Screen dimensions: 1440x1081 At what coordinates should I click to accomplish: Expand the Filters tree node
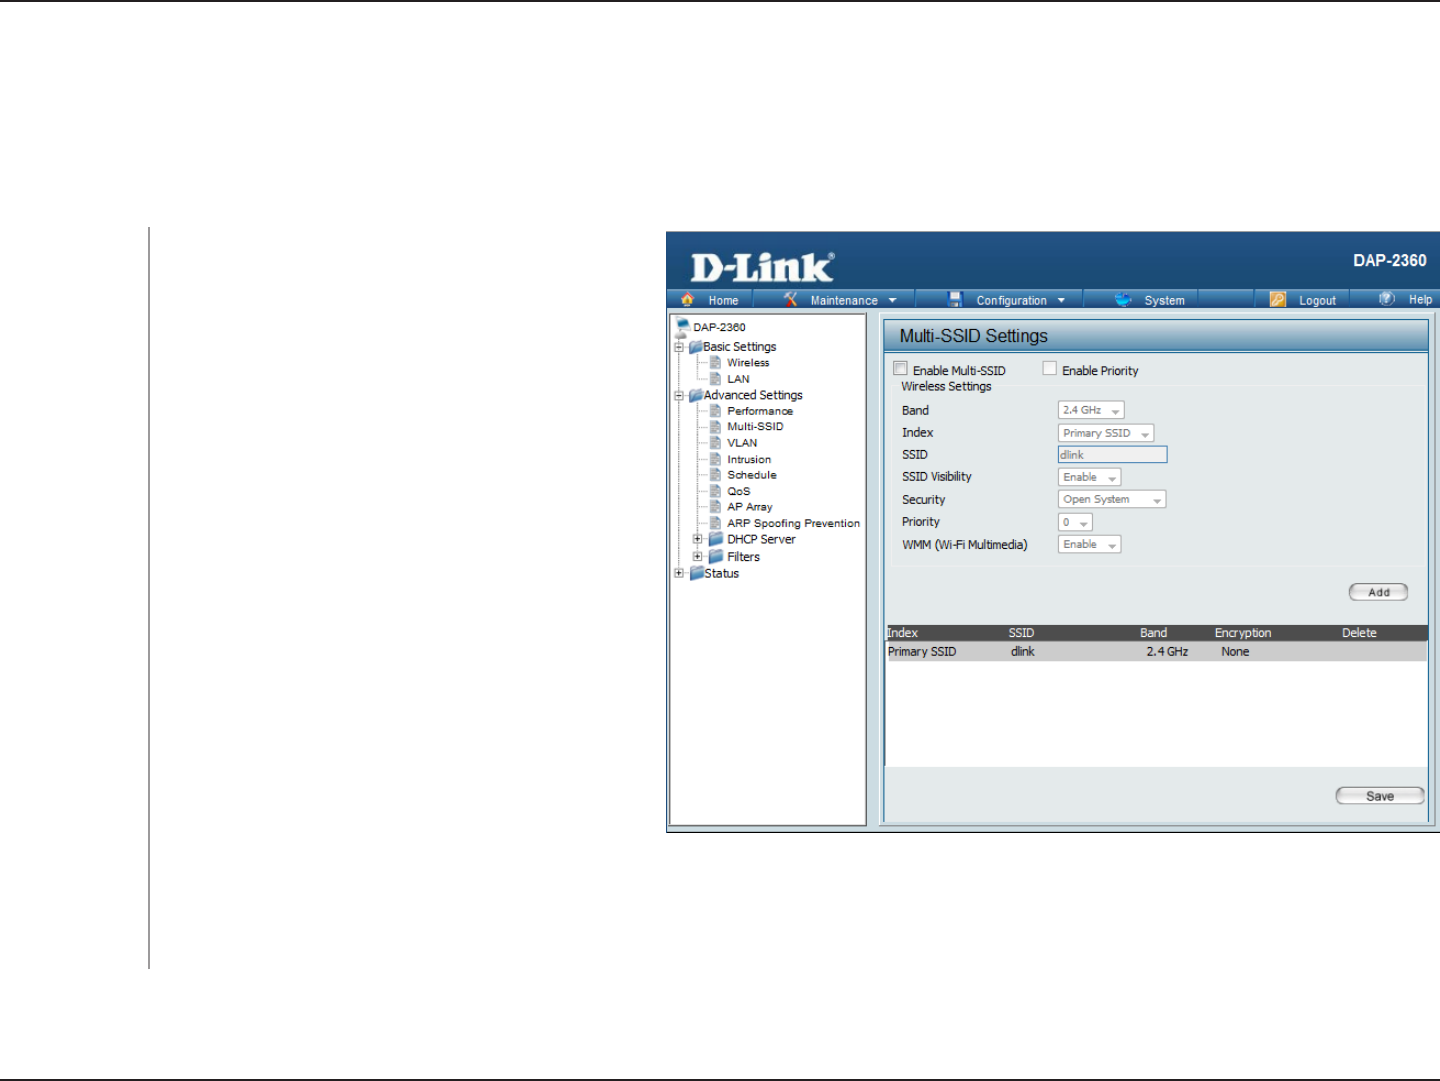698,556
